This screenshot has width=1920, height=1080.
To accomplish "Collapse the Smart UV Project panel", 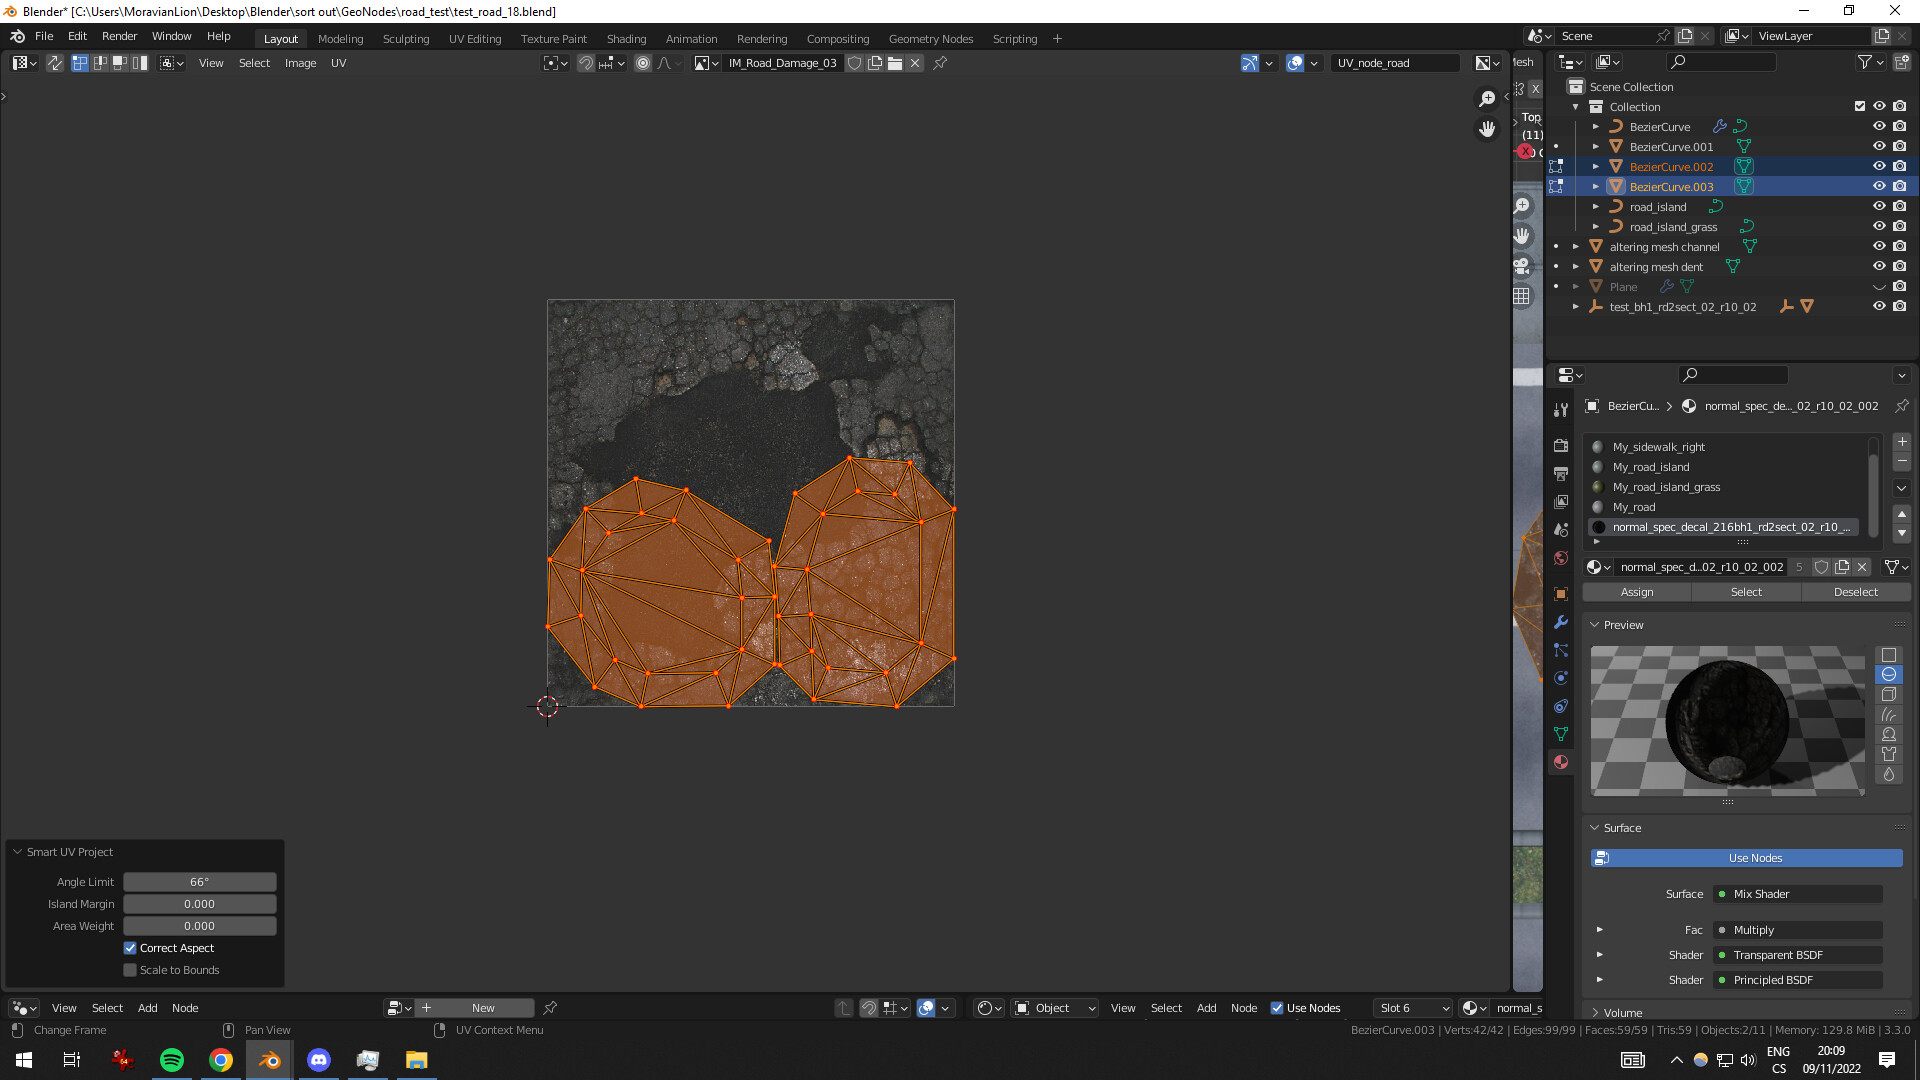I will coord(17,852).
